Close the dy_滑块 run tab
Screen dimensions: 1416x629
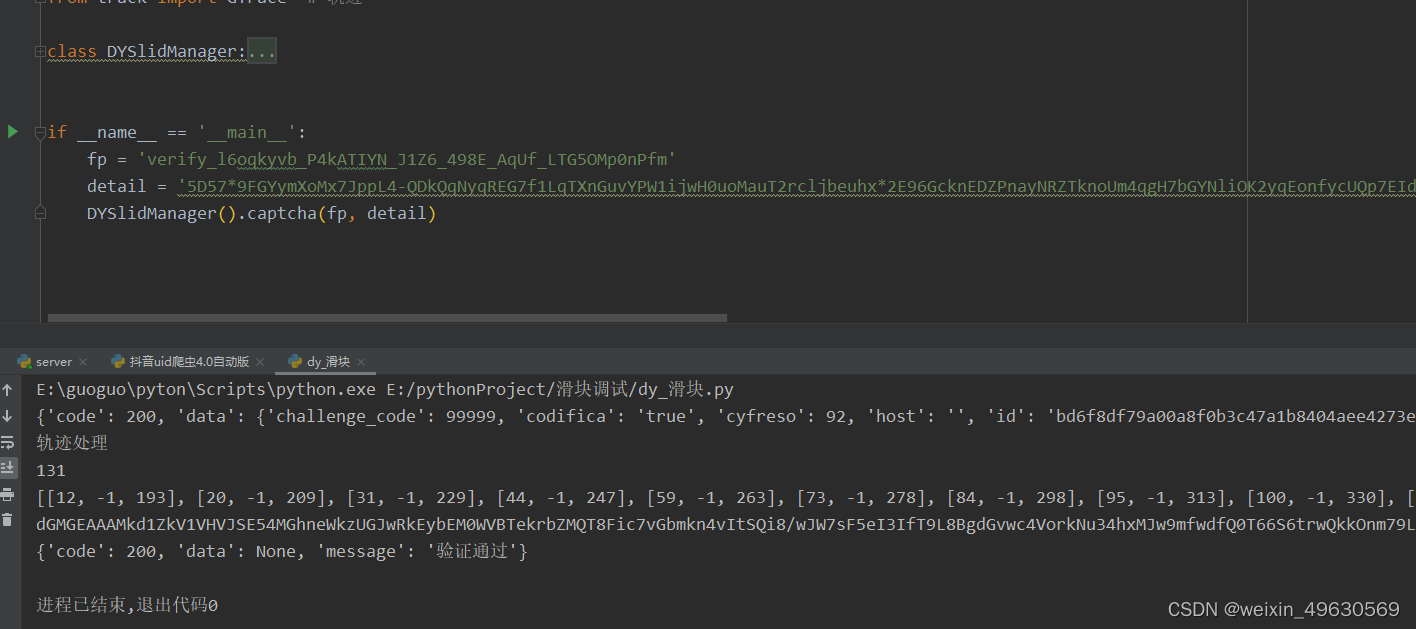(x=361, y=362)
